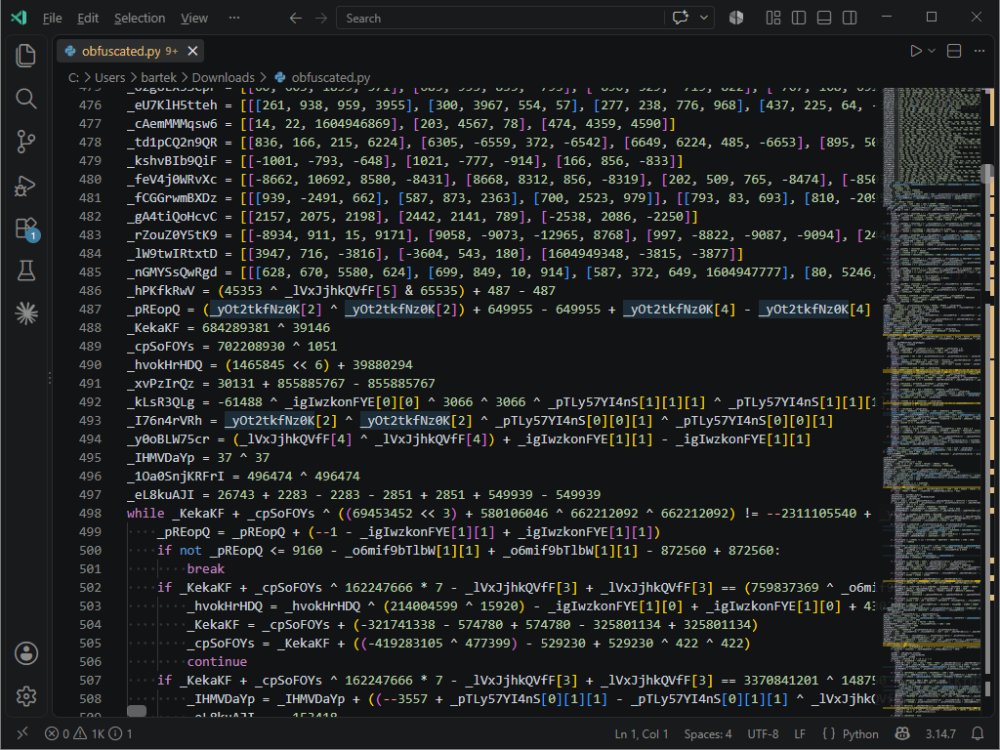Image resolution: width=1000 pixels, height=750 pixels.
Task: Open the Spaces: 4 indentation picker
Action: pyautogui.click(x=708, y=734)
